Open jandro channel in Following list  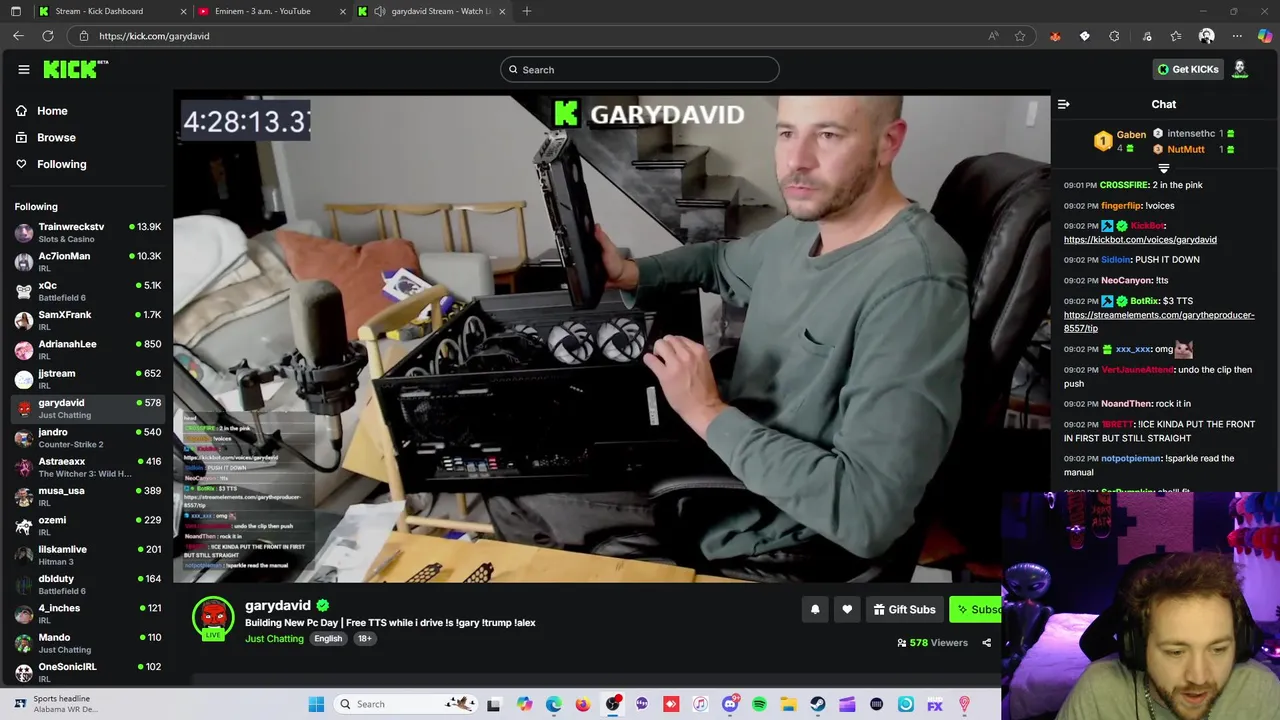pos(88,438)
